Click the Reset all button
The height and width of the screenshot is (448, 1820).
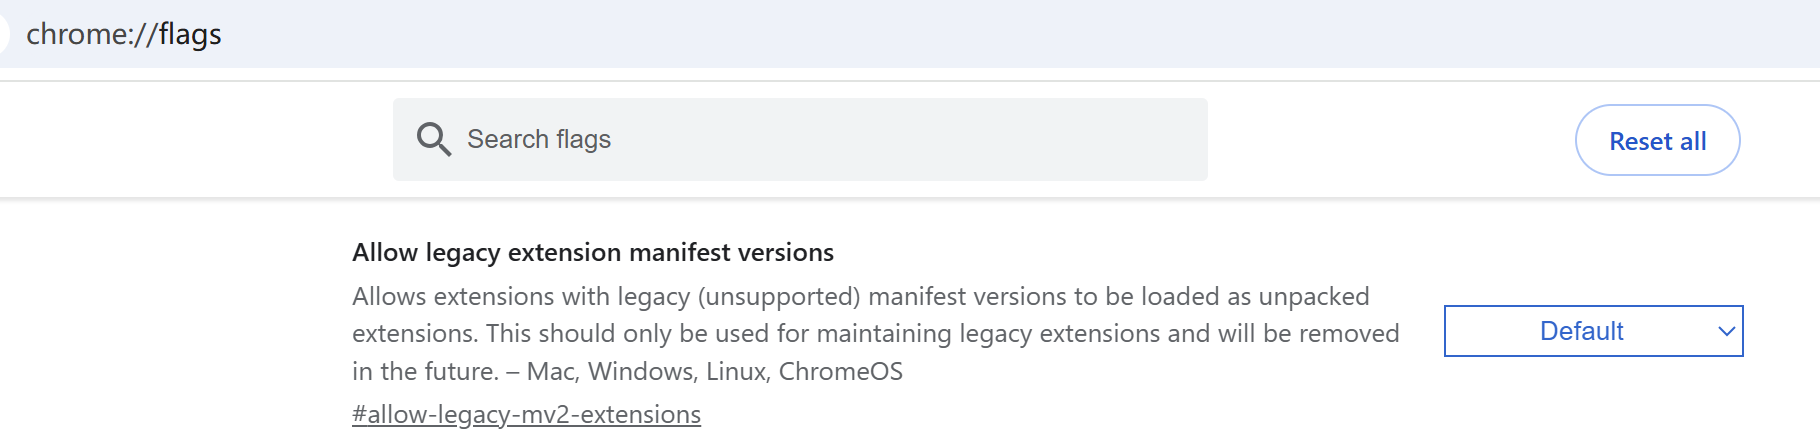coord(1657,140)
